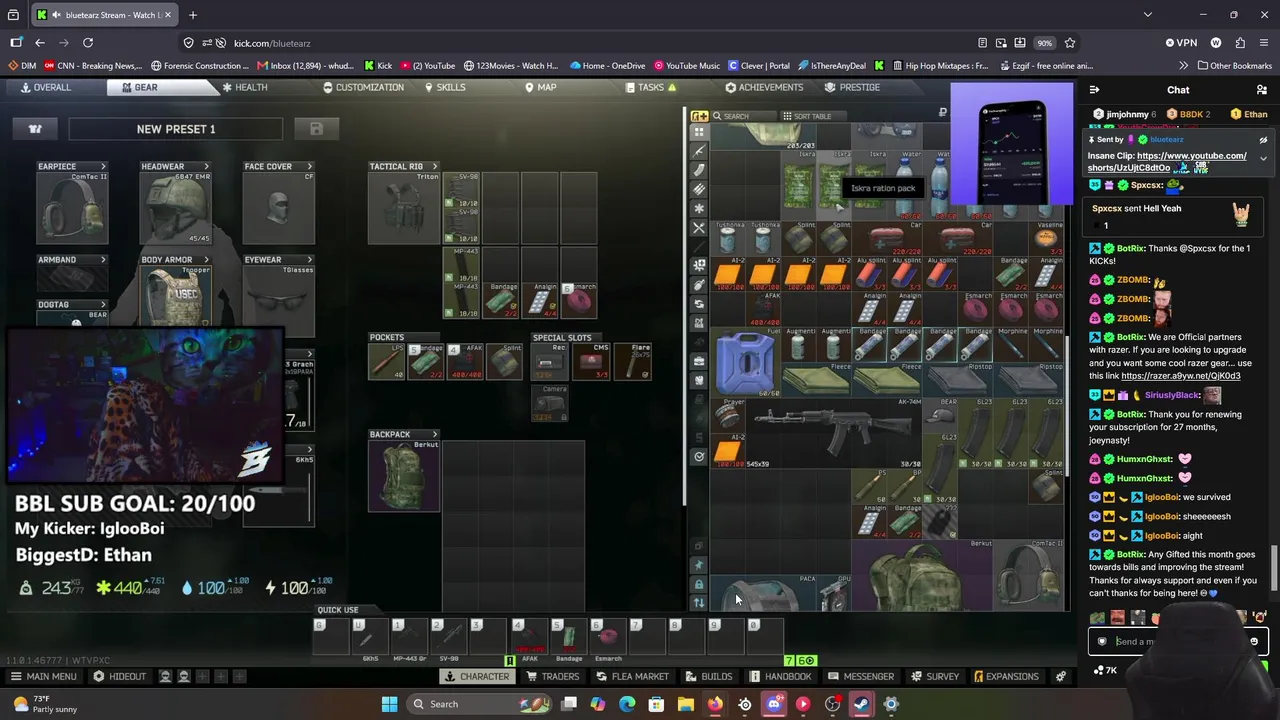Select the equipped 6B47 EMR helmet

pyautogui.click(x=176, y=208)
